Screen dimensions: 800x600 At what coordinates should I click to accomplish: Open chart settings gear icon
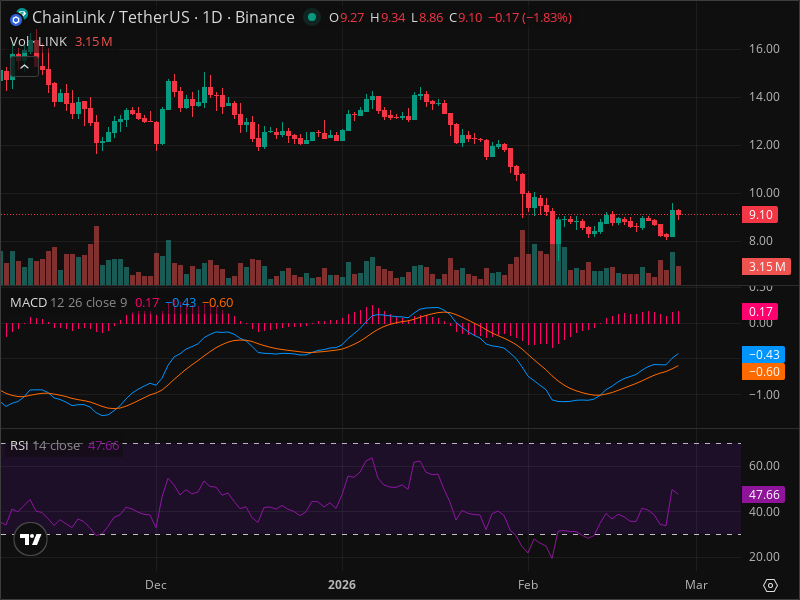[770, 585]
